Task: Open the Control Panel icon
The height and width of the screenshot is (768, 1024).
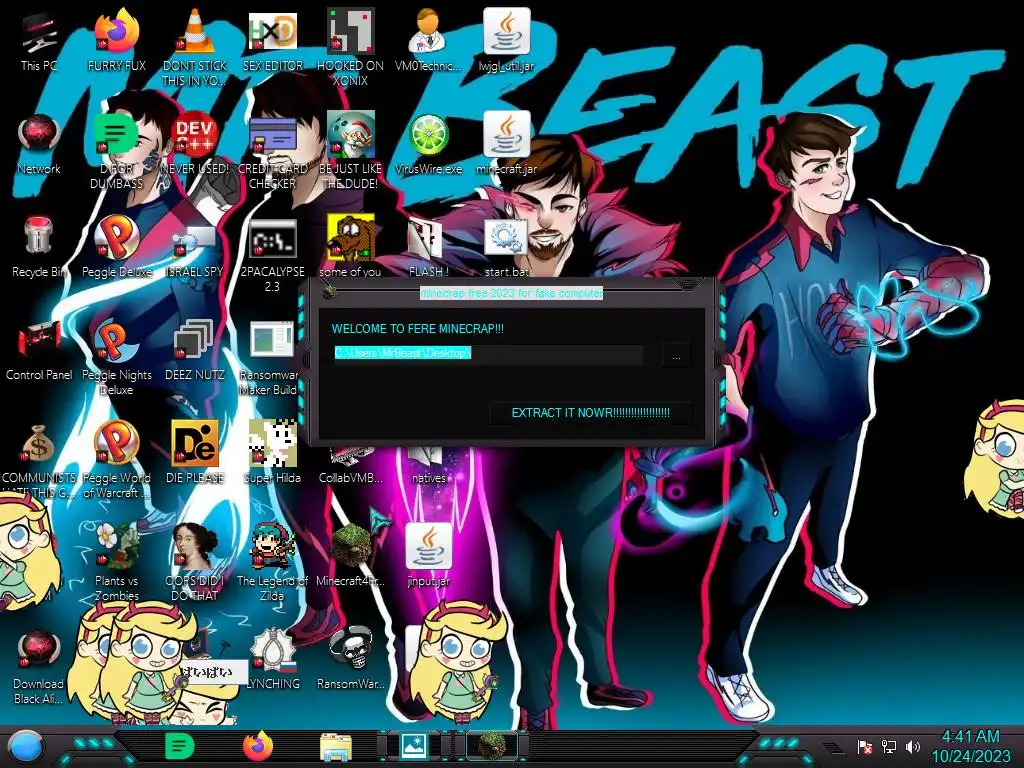Action: (39, 350)
